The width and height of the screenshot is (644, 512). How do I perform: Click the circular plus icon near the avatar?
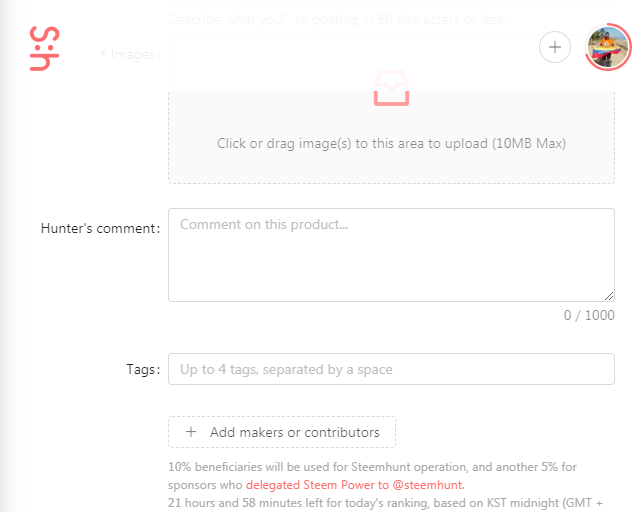555,46
